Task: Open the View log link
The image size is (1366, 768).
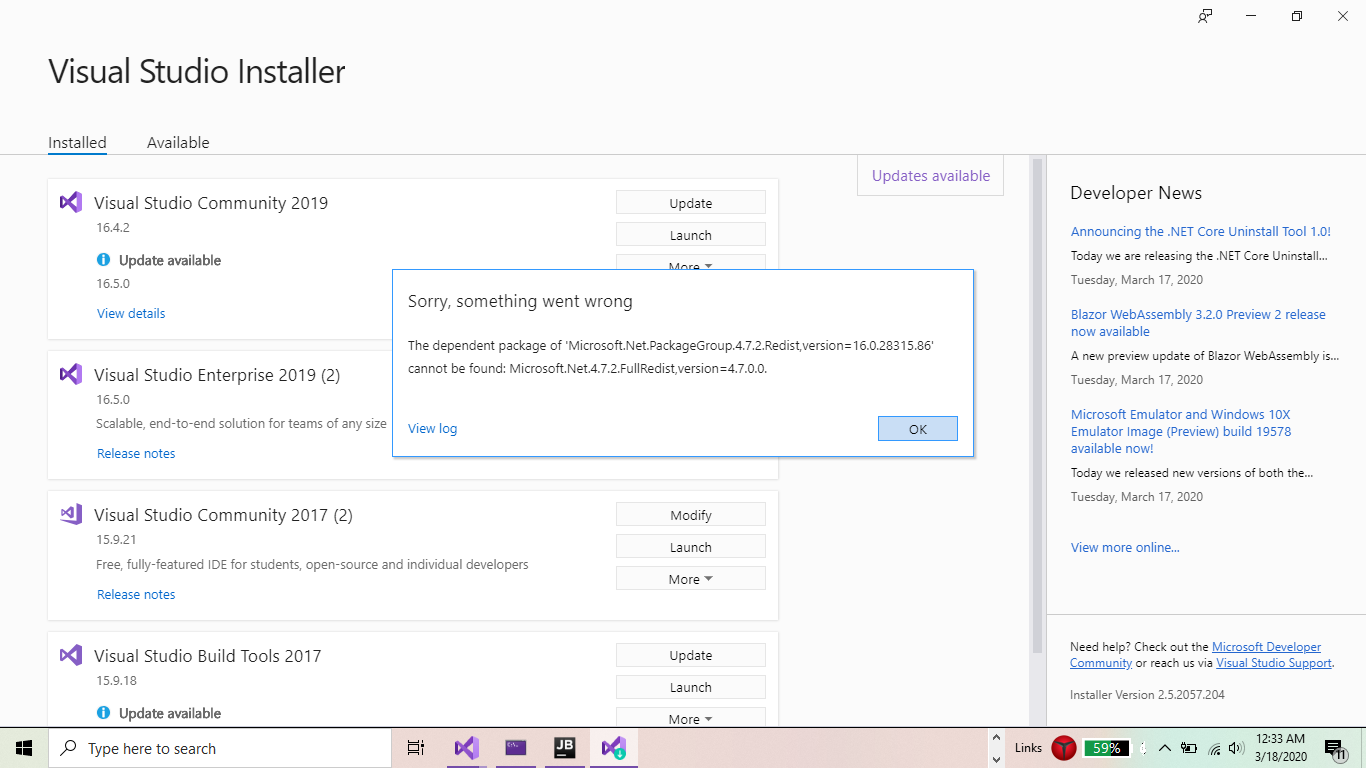Action: coord(432,429)
